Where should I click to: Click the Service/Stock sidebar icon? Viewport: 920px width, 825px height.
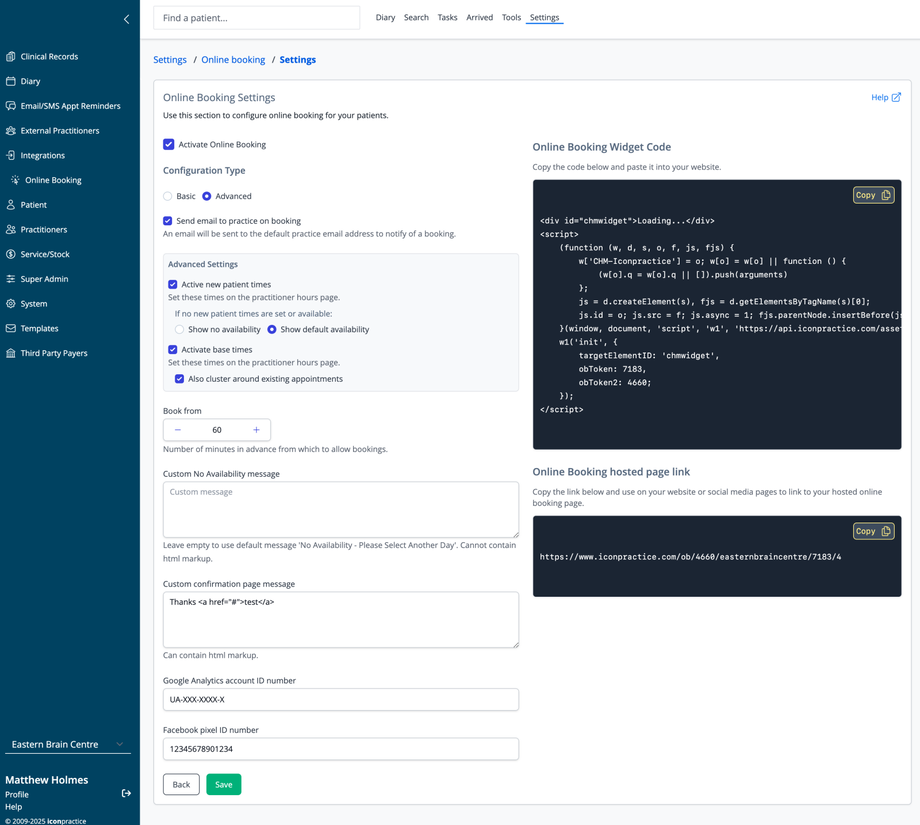tap(11, 254)
